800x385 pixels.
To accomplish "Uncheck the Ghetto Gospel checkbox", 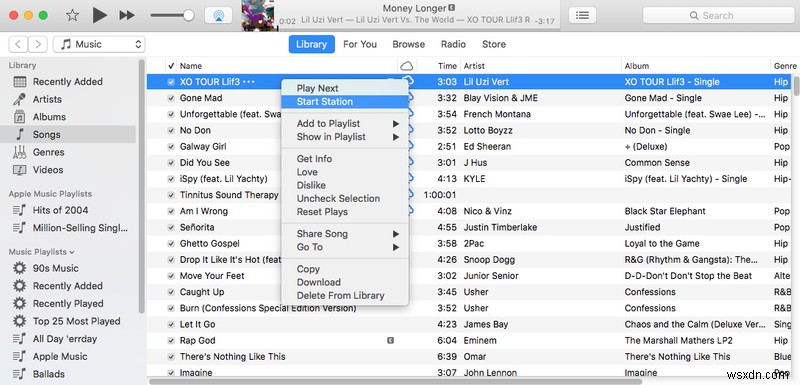I will tap(171, 244).
